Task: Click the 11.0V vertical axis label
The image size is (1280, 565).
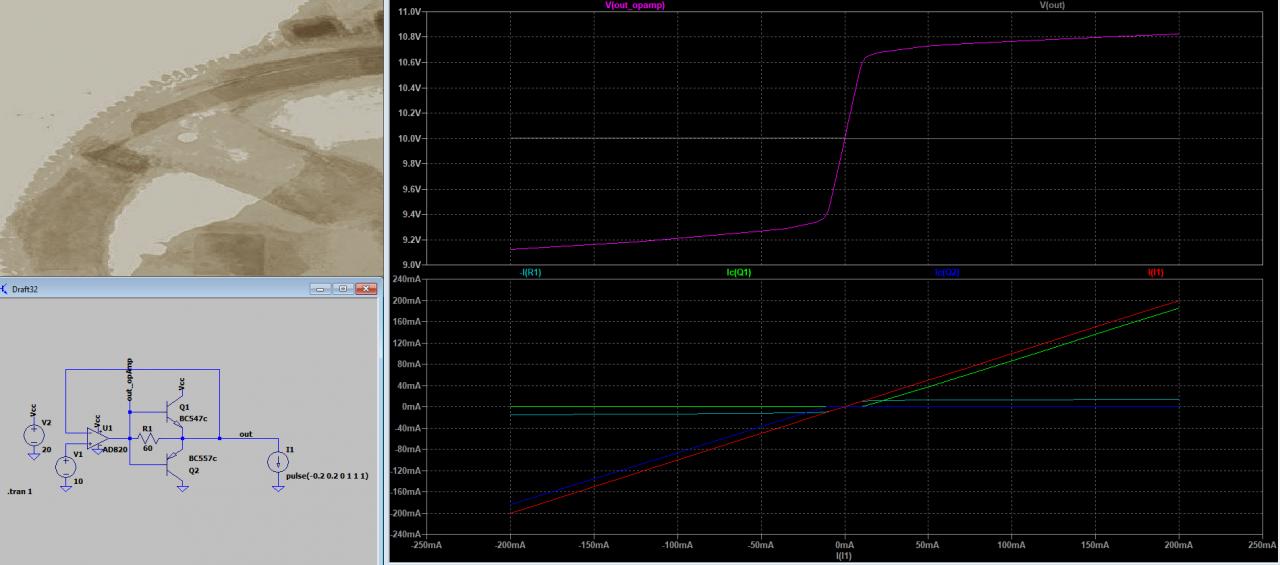Action: 408,11
